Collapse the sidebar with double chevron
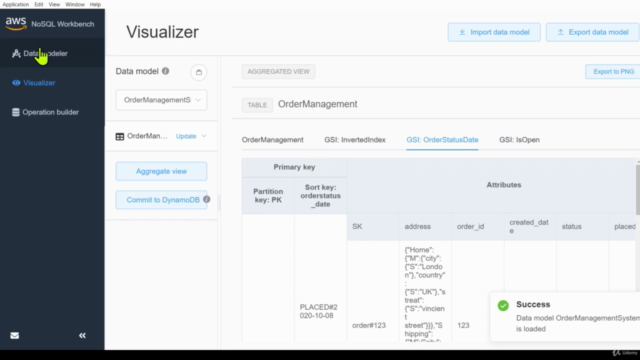The width and height of the screenshot is (640, 360). [82, 336]
